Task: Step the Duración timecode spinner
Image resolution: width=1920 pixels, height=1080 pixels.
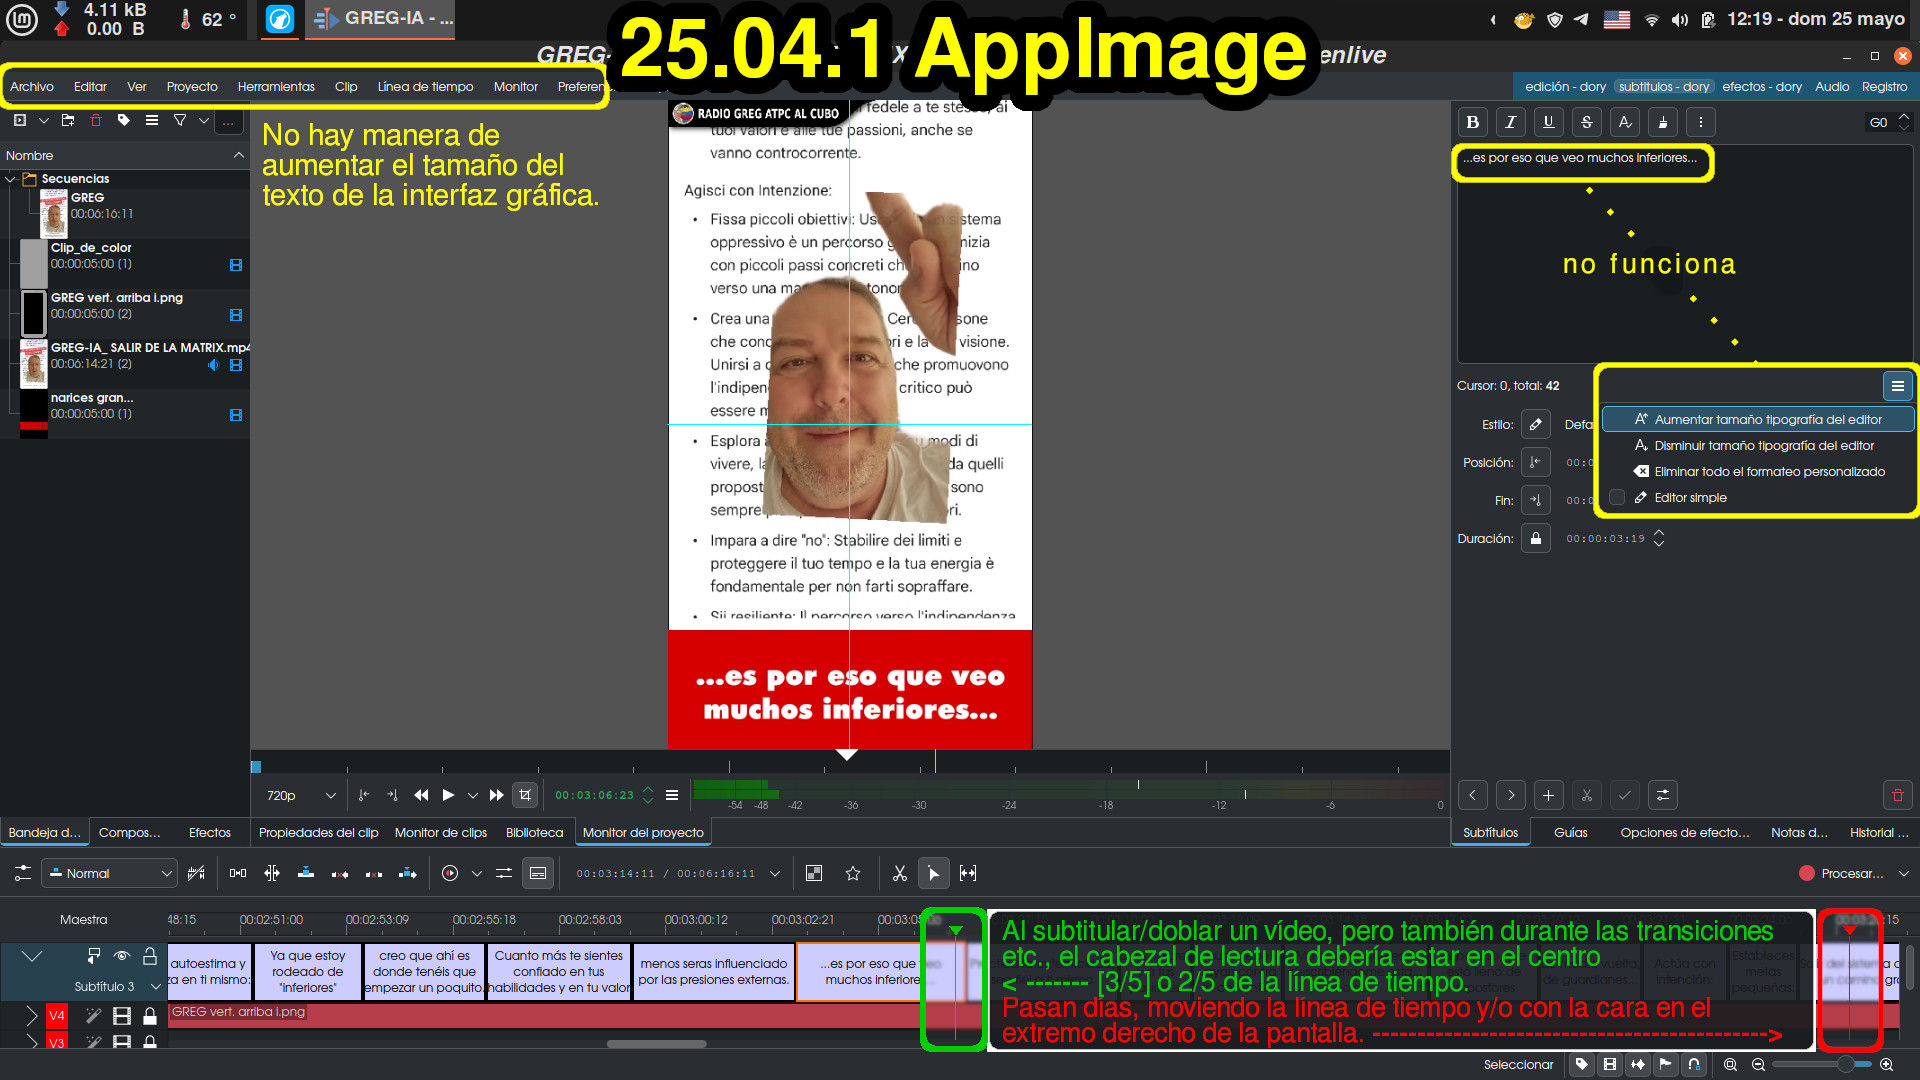Action: point(1659,538)
